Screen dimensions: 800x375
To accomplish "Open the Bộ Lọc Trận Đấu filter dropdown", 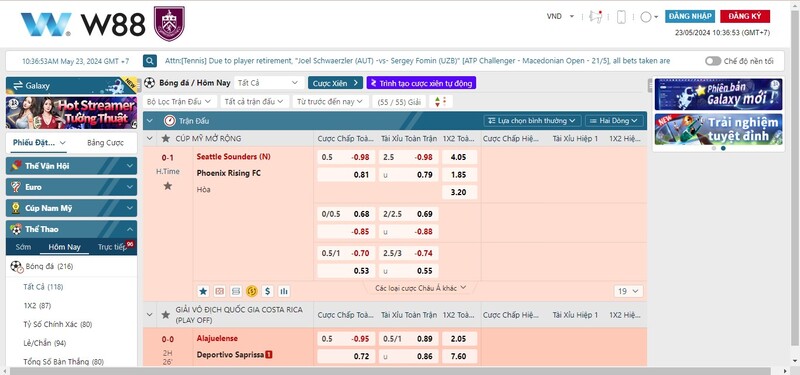I will [x=181, y=102].
